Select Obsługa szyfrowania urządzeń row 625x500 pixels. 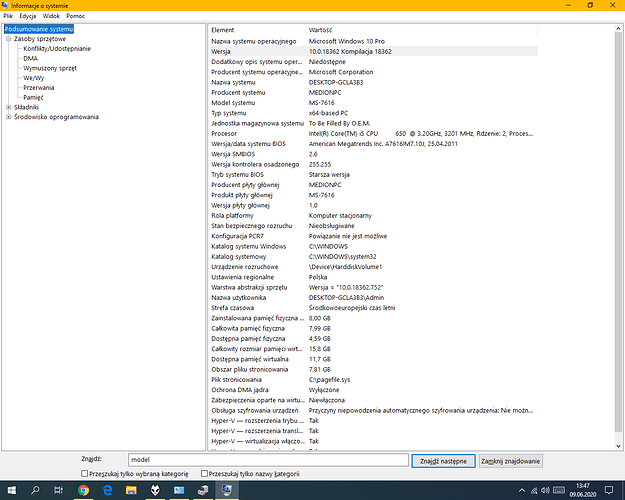click(374, 410)
